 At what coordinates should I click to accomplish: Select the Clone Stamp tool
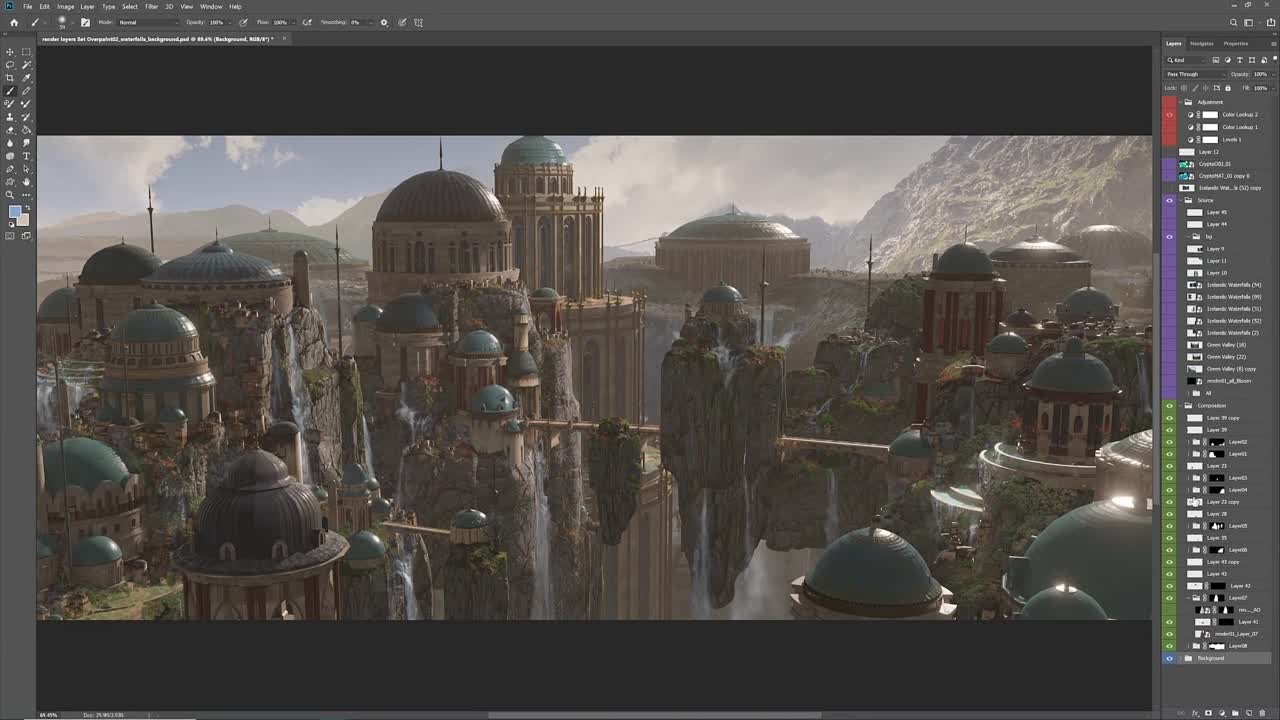tap(10, 116)
